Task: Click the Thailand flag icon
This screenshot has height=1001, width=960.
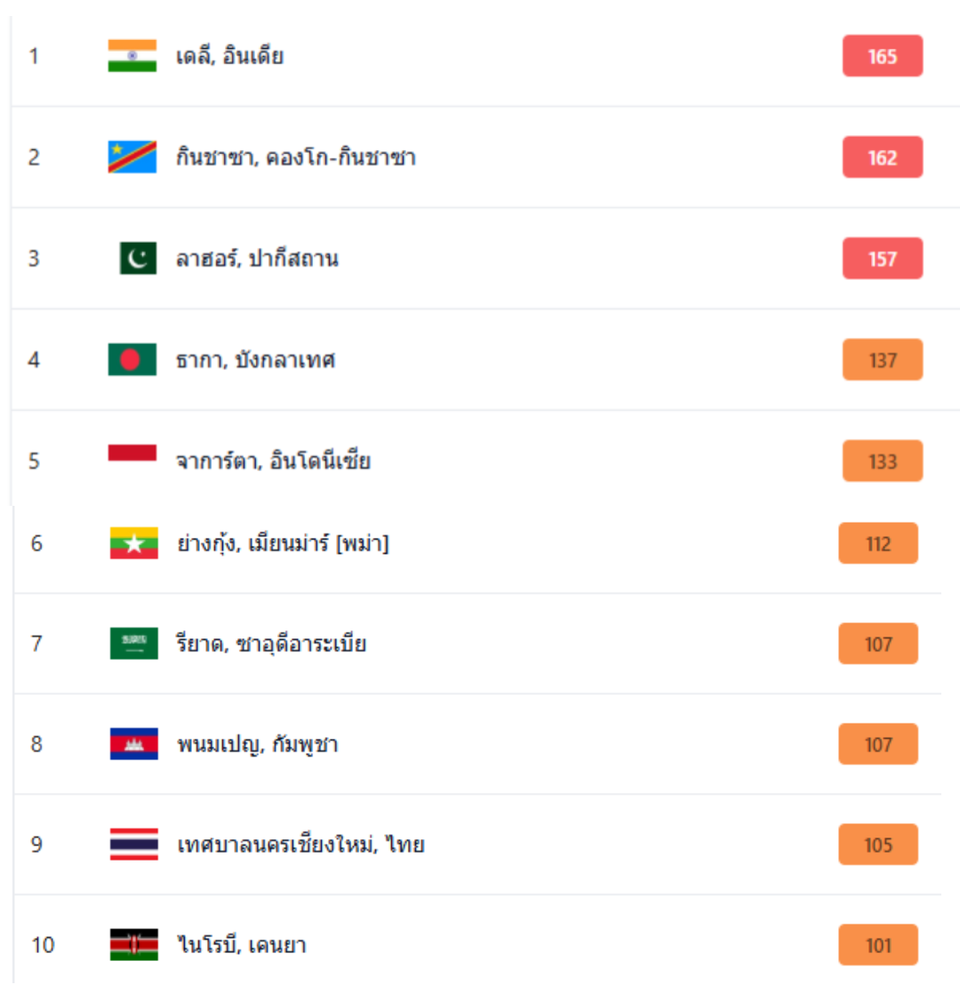Action: 134,845
